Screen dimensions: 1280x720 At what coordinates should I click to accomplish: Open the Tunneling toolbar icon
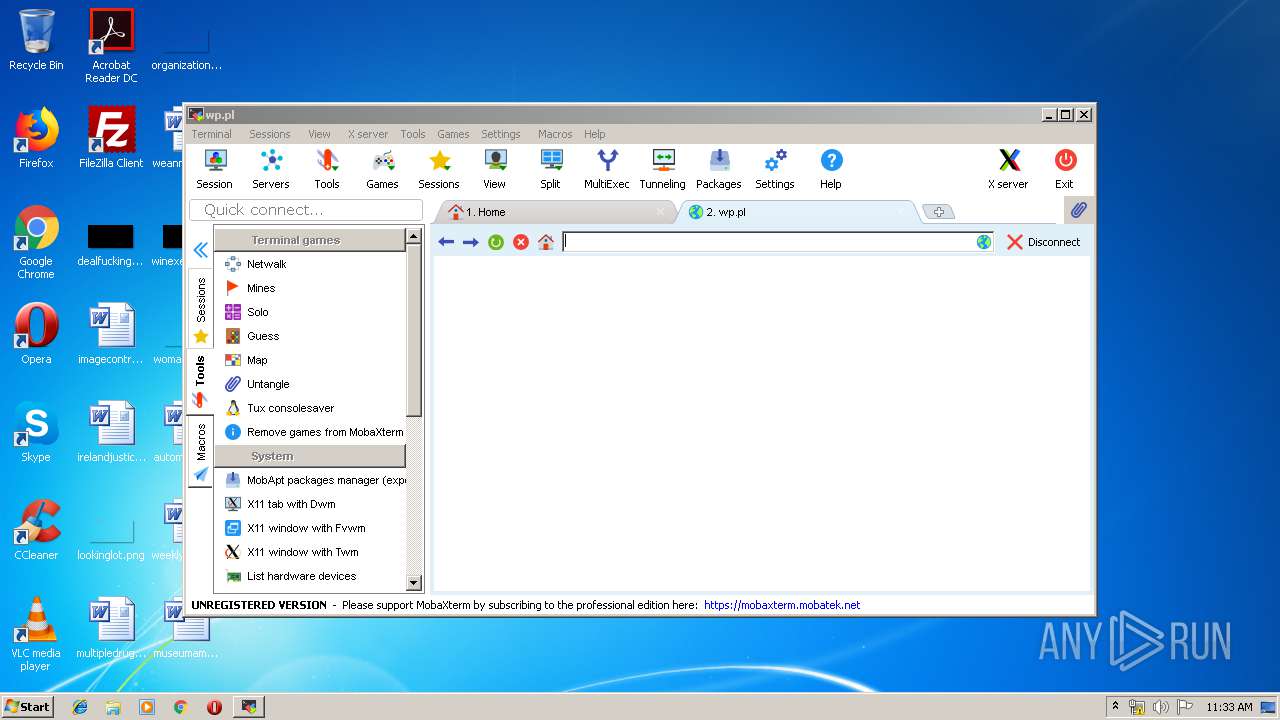pos(663,169)
